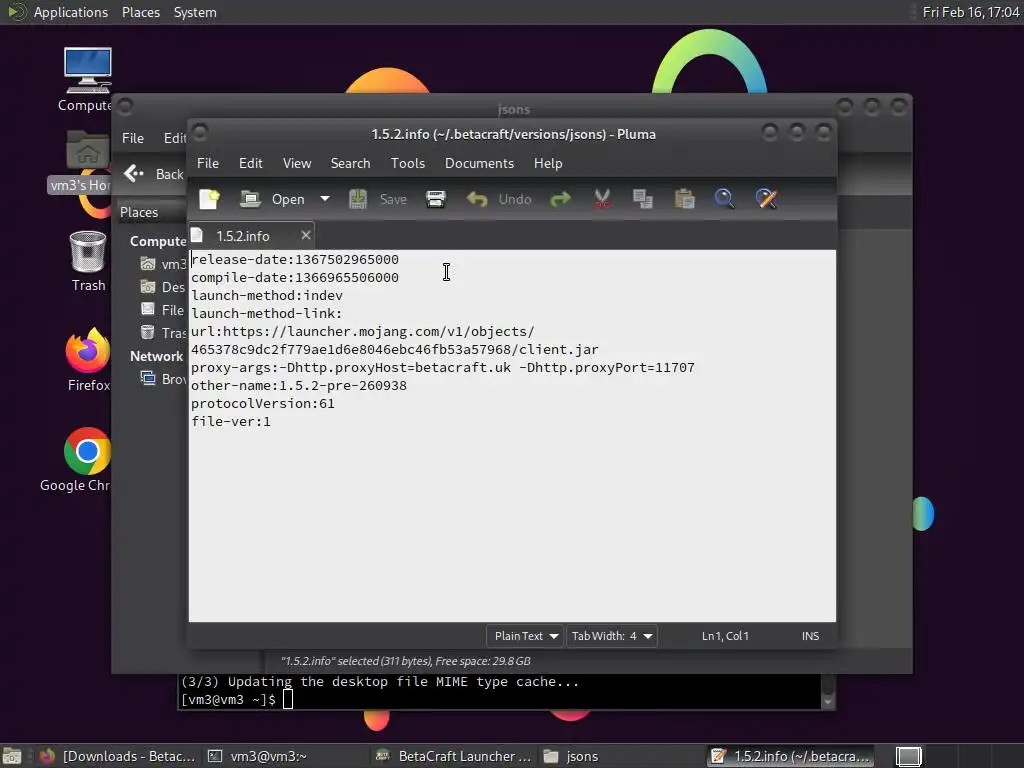Launch Google Chrome from the desktop

[x=78, y=460]
